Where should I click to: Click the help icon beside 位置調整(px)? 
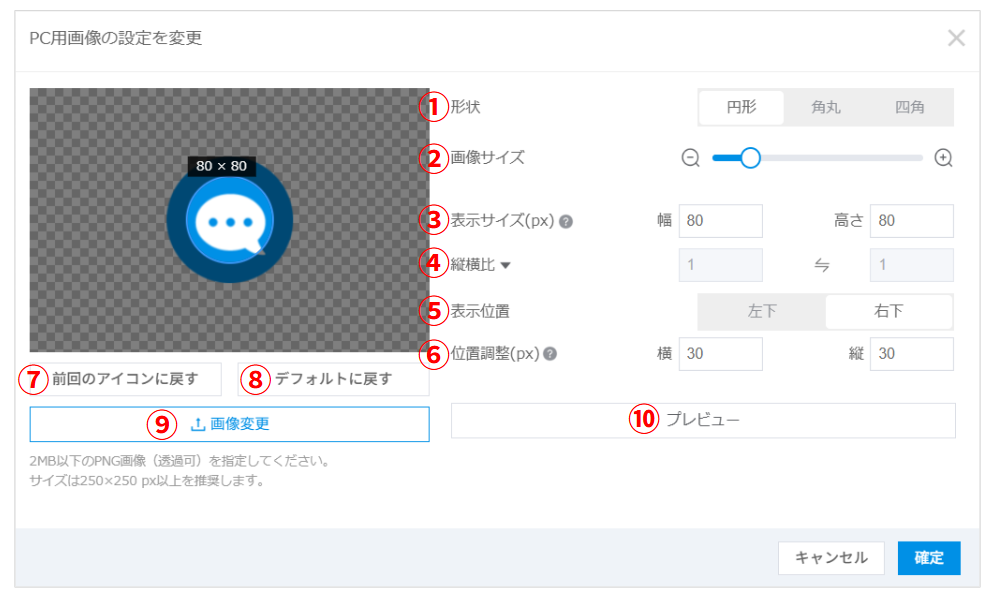[550, 354]
